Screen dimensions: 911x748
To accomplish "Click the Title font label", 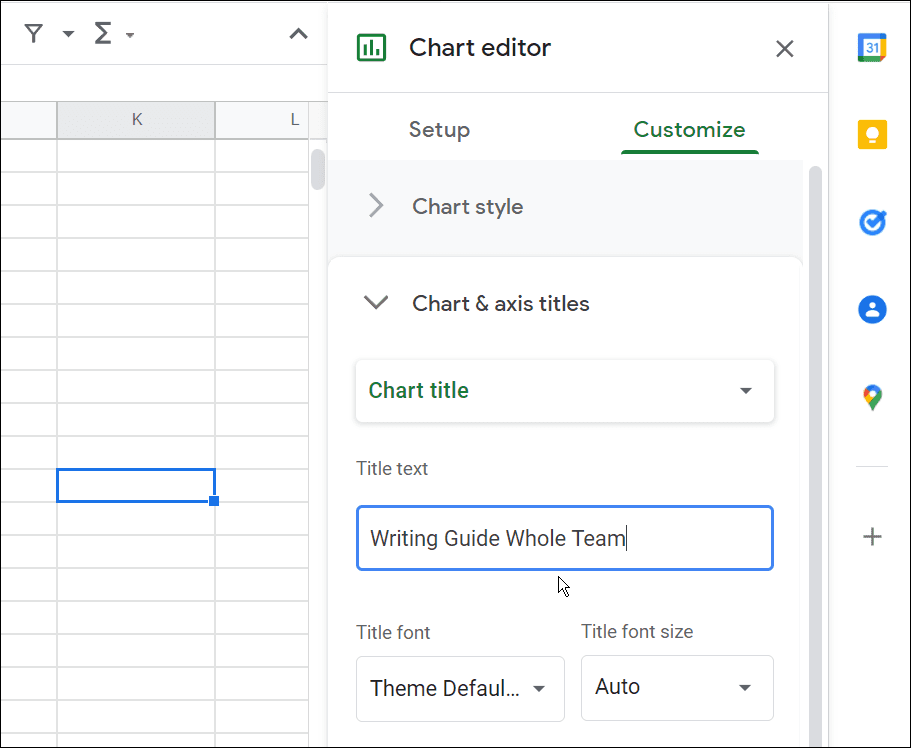I will pos(393,632).
